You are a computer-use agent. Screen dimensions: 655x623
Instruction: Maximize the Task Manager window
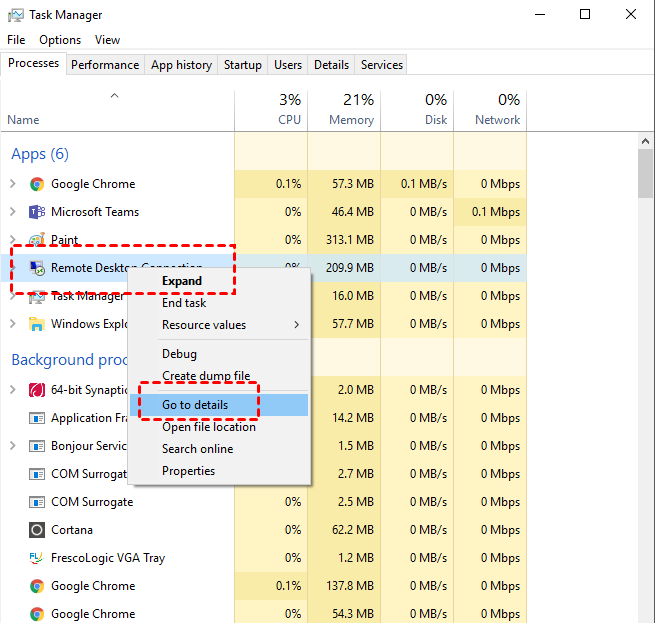pos(585,15)
